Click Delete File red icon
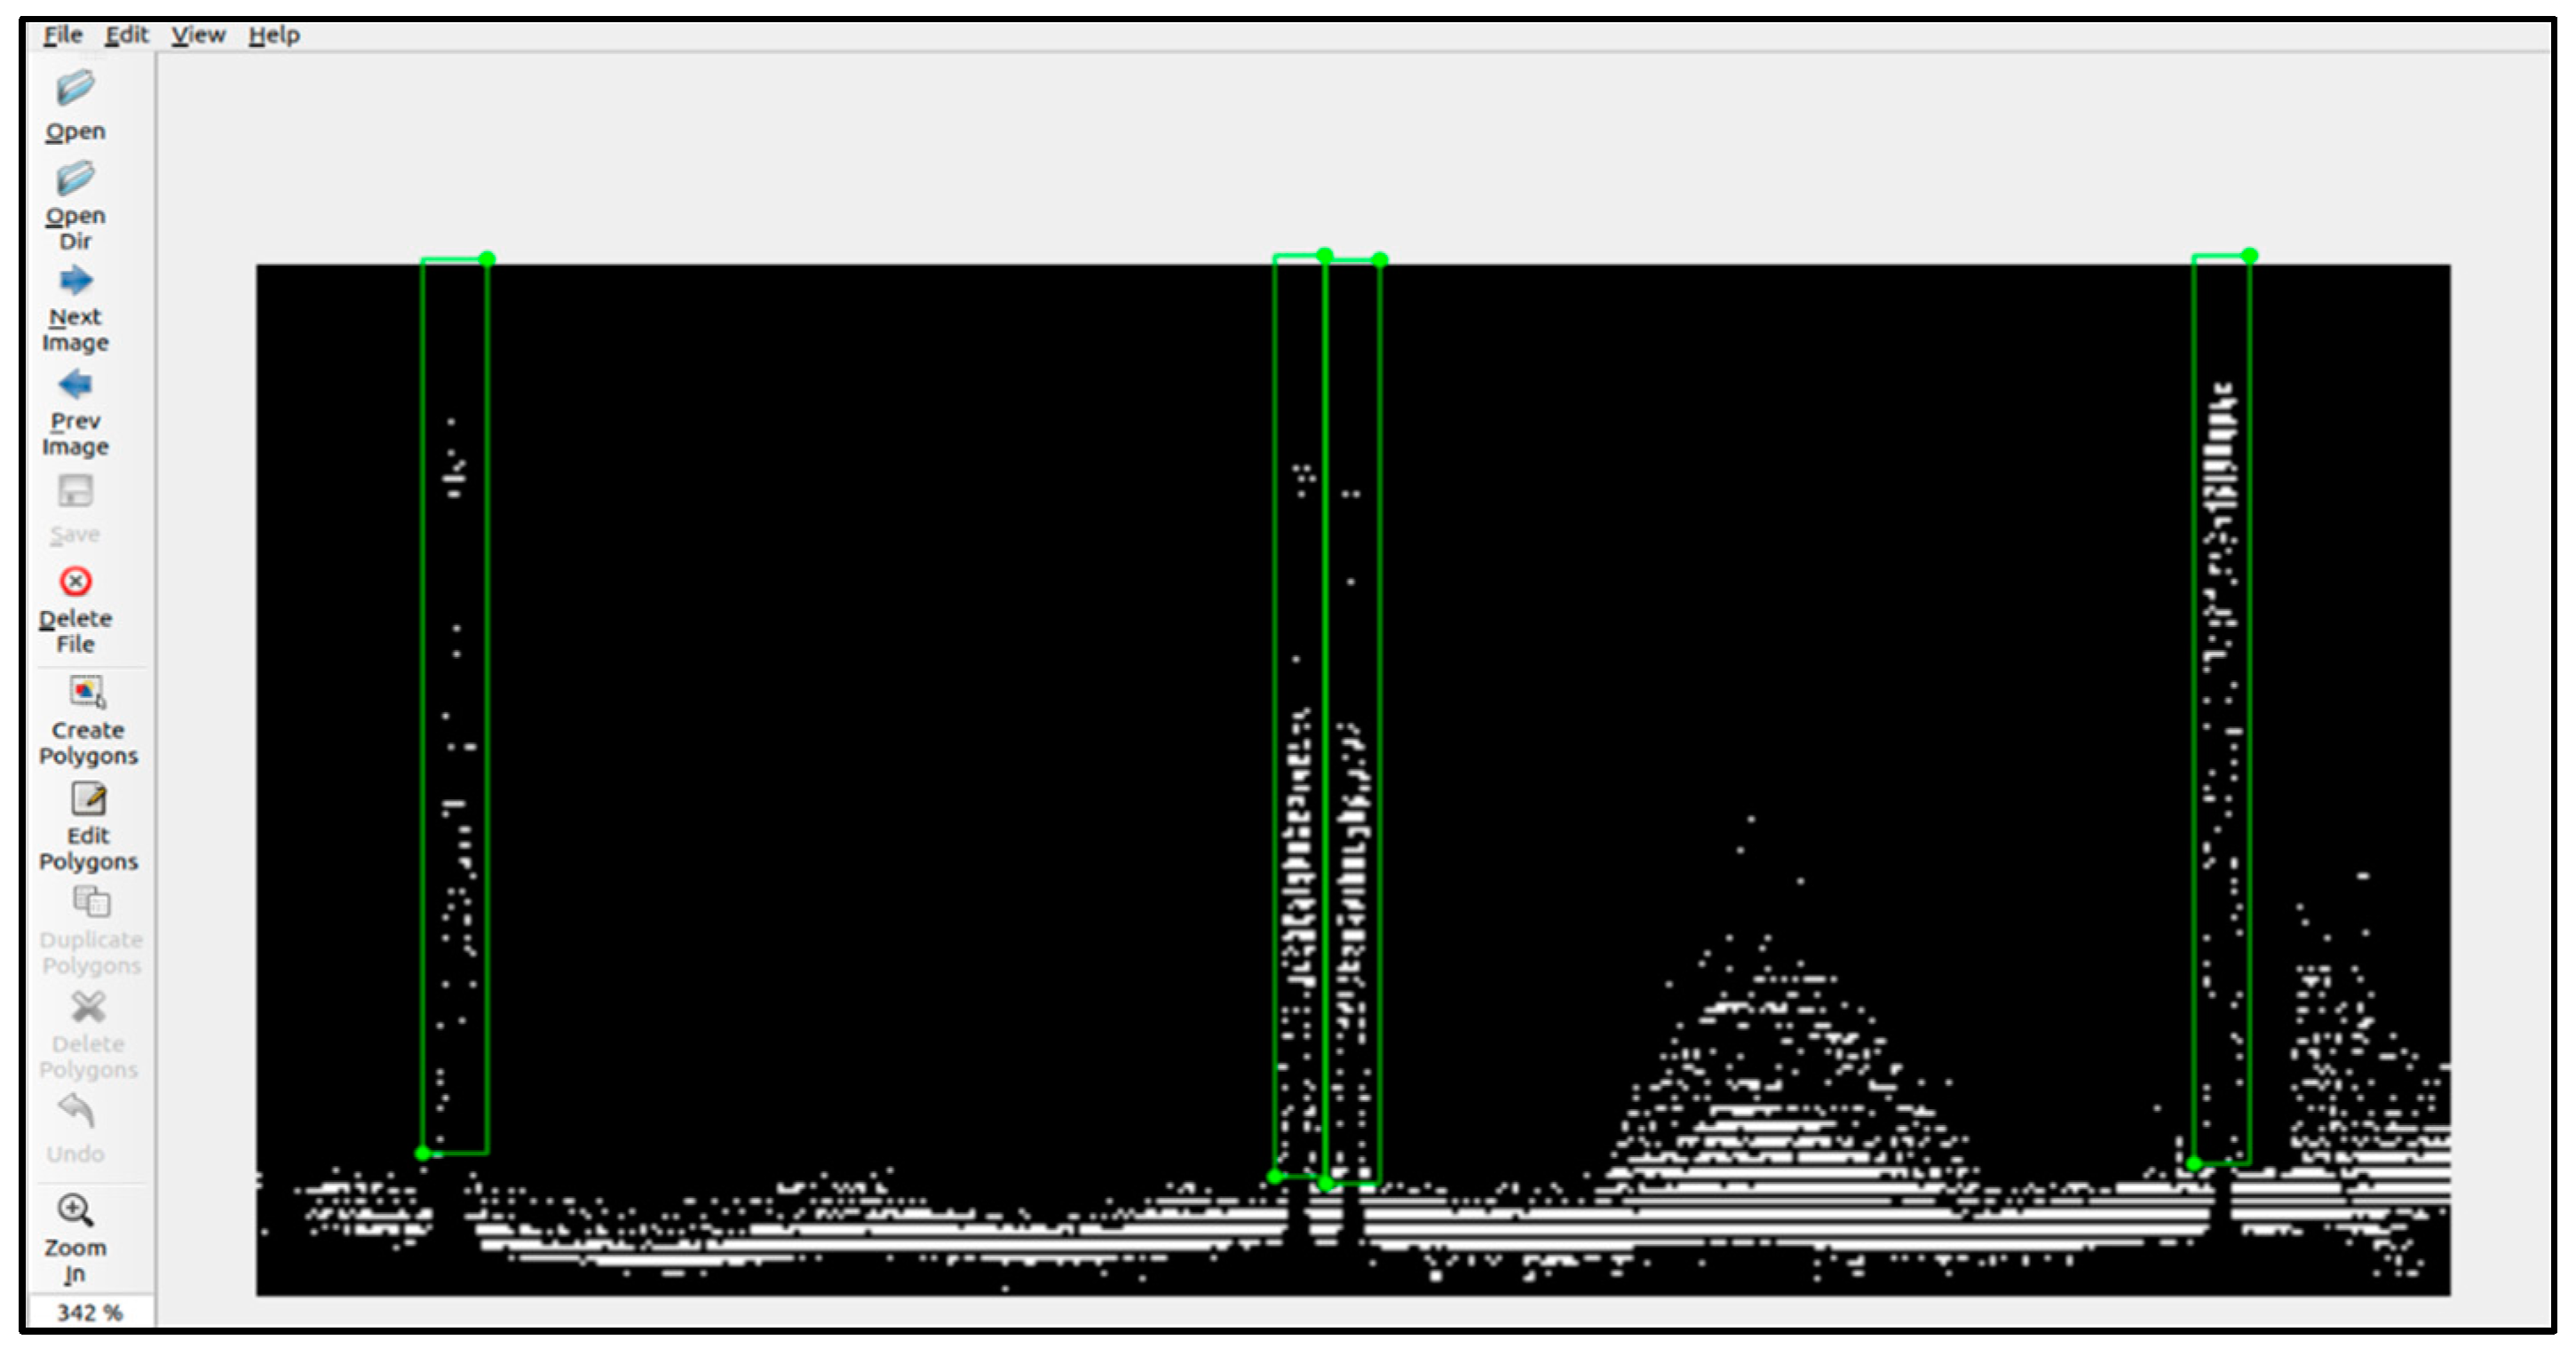Image resolution: width=2576 pixels, height=1348 pixels. [x=75, y=581]
